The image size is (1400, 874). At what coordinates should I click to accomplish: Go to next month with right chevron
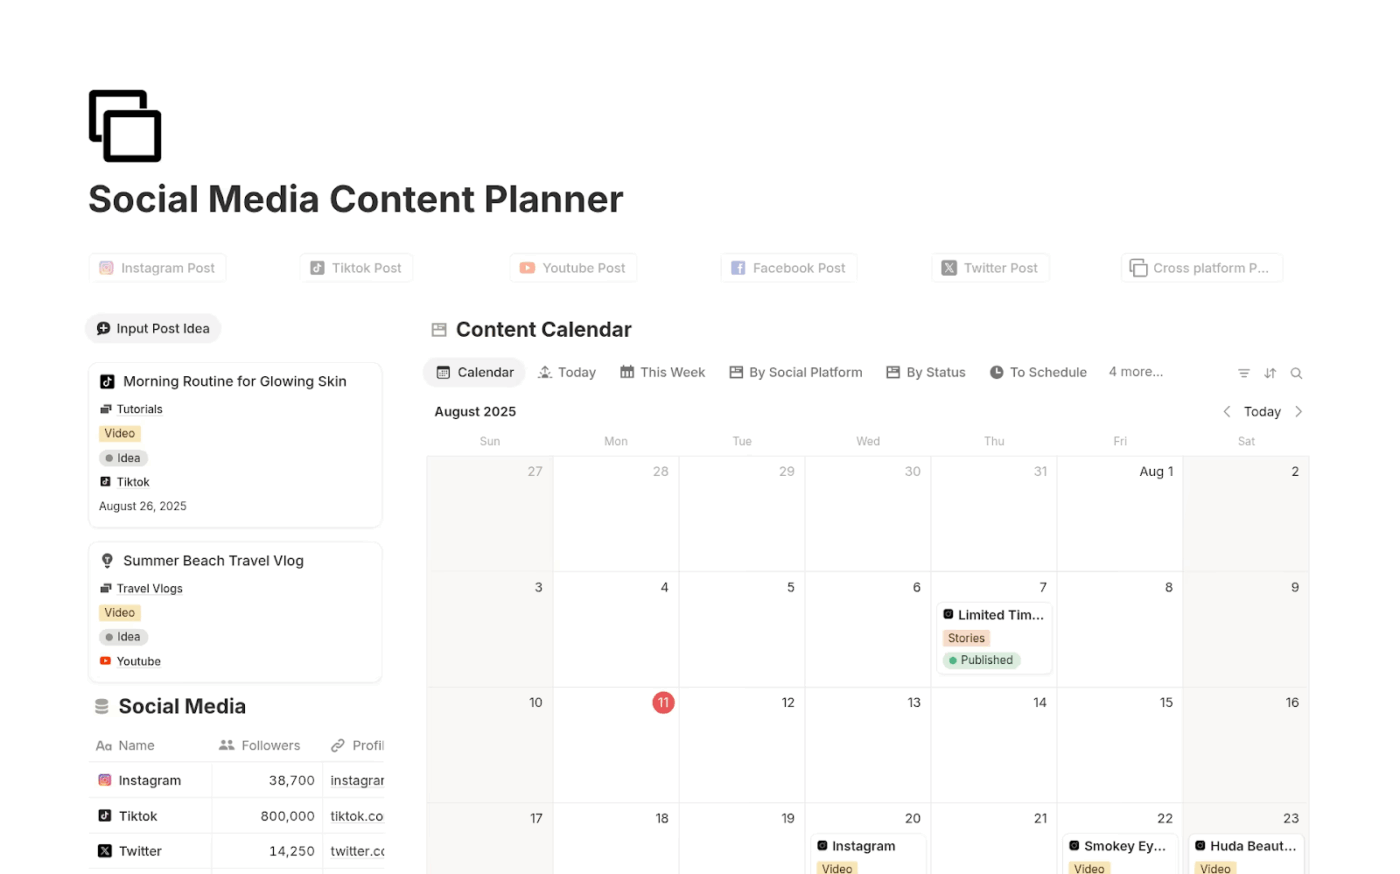click(1298, 411)
